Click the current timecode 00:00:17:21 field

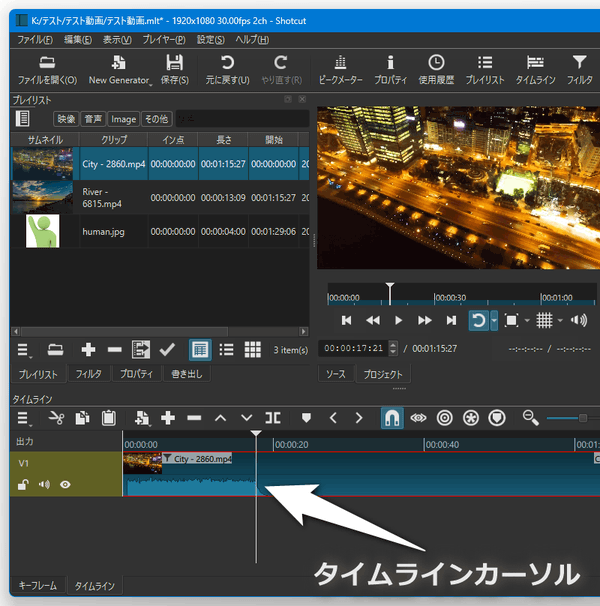(x=354, y=349)
